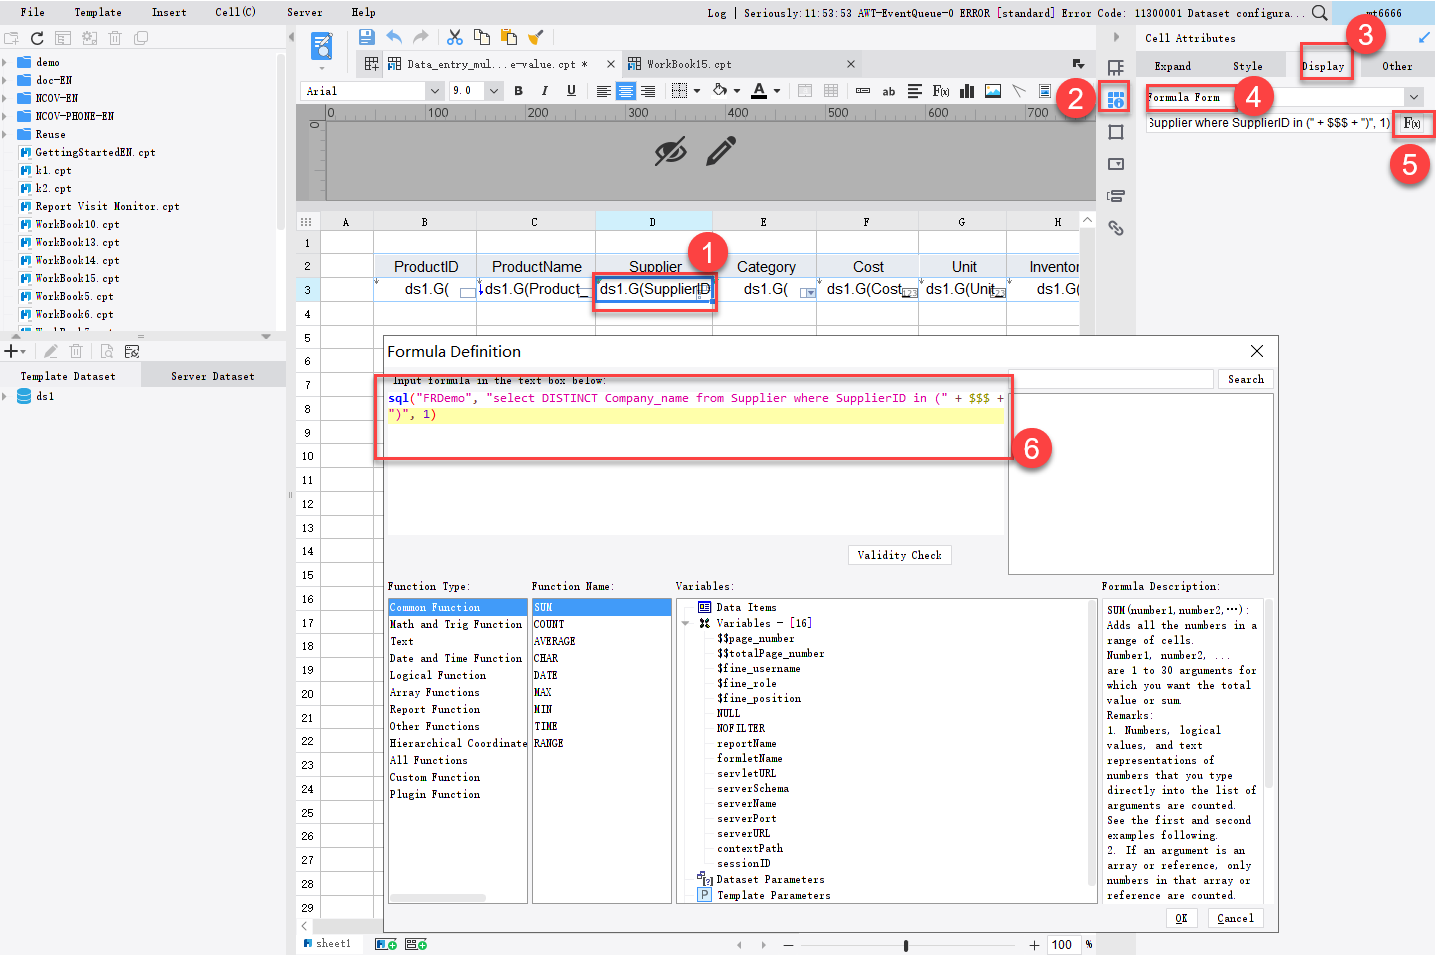The height and width of the screenshot is (955, 1436).
Task: Click the formula text input area
Action: [696, 460]
